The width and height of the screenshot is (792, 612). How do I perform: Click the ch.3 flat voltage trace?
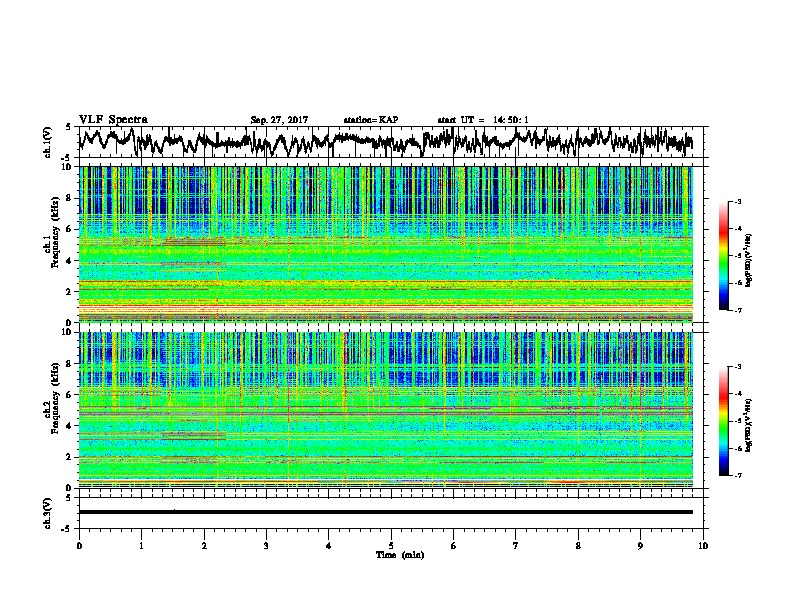385,512
